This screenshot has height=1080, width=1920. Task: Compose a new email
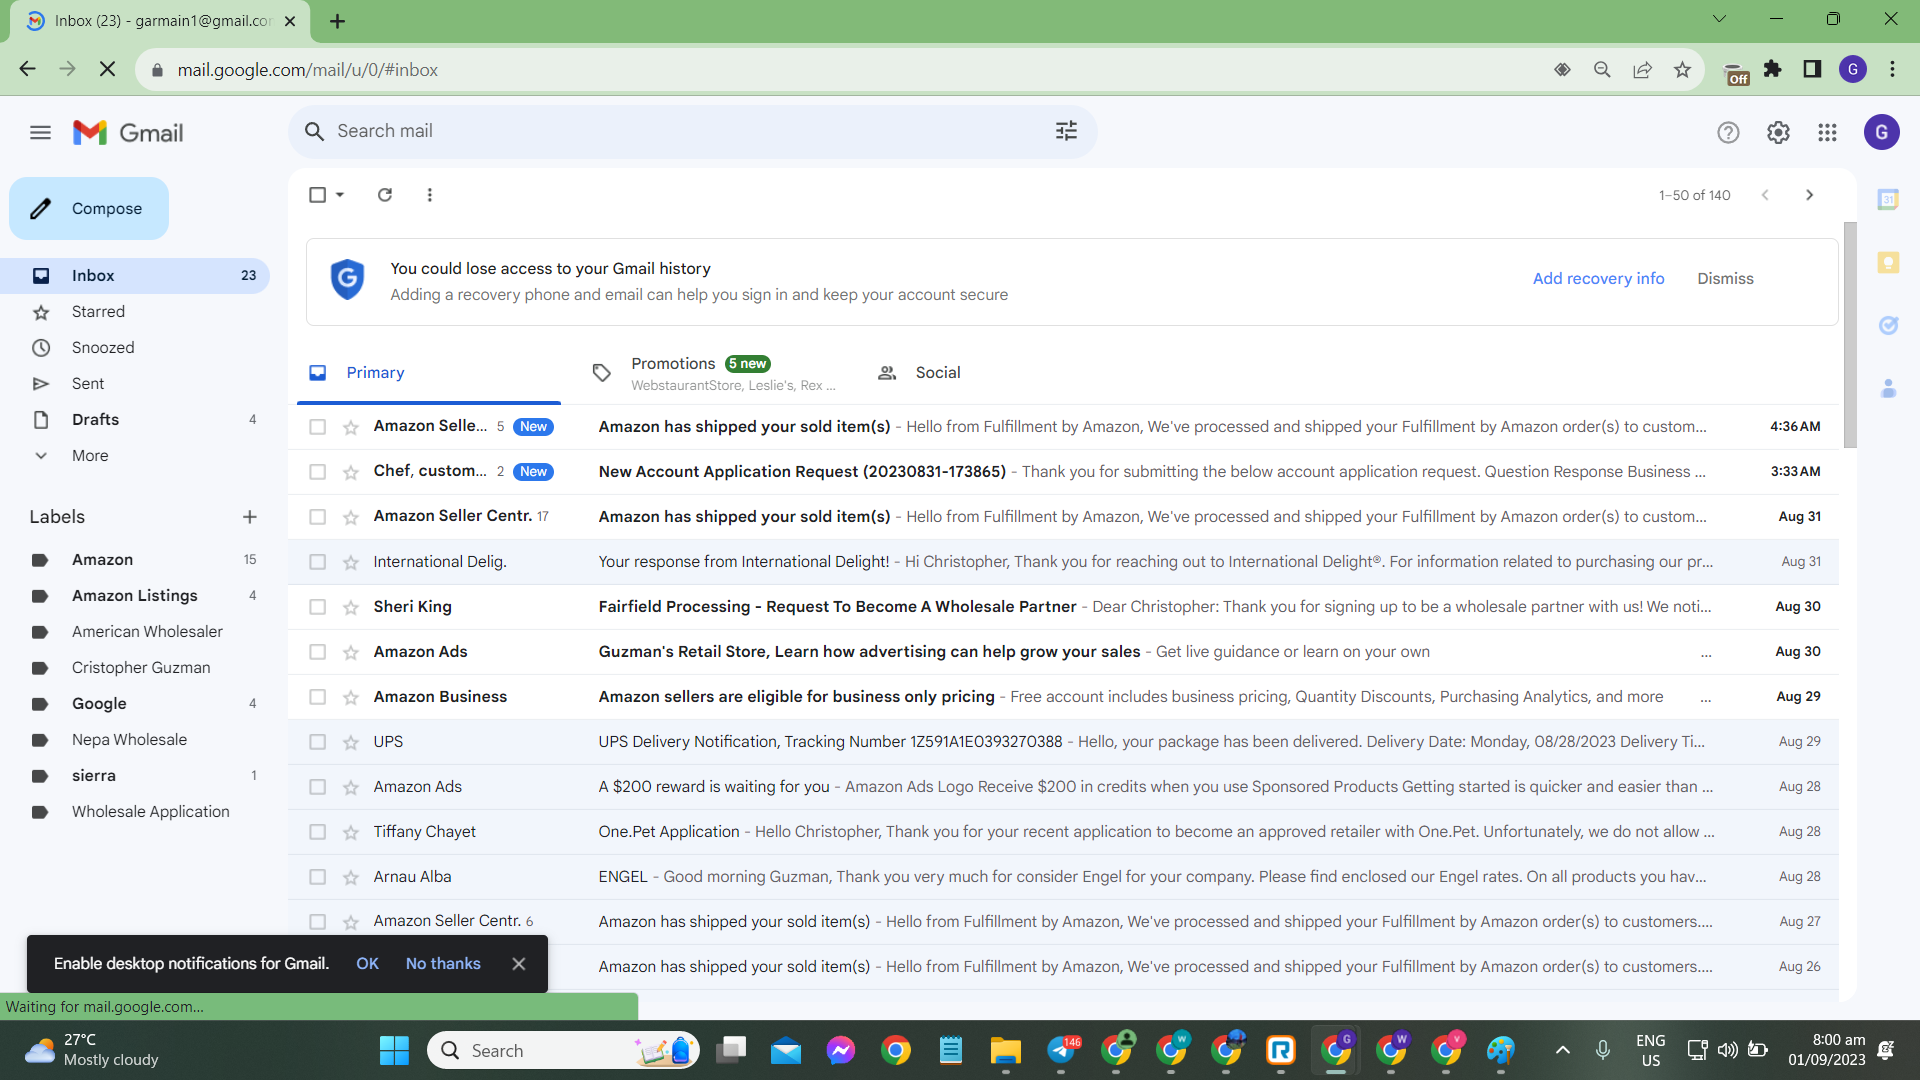[x=89, y=209]
